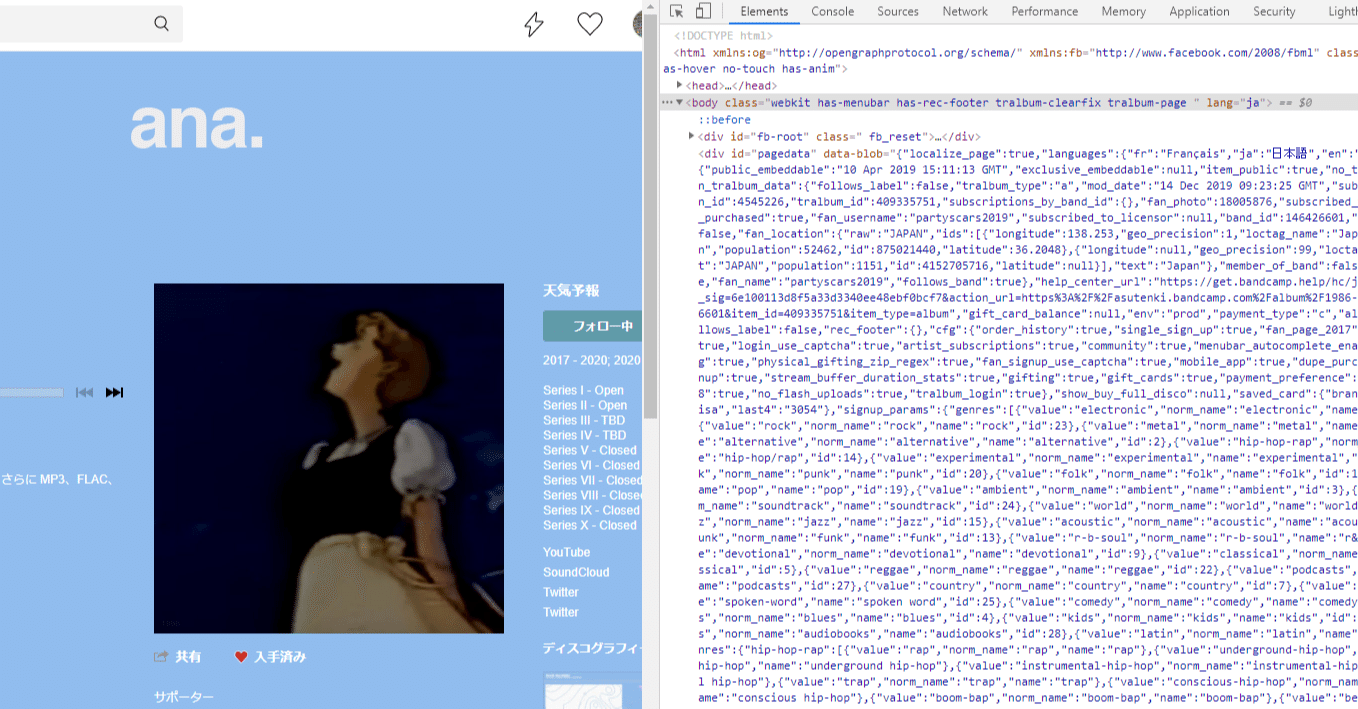Click the red heart purchased icon
Viewport: 1358px width, 709px height.
pos(241,657)
